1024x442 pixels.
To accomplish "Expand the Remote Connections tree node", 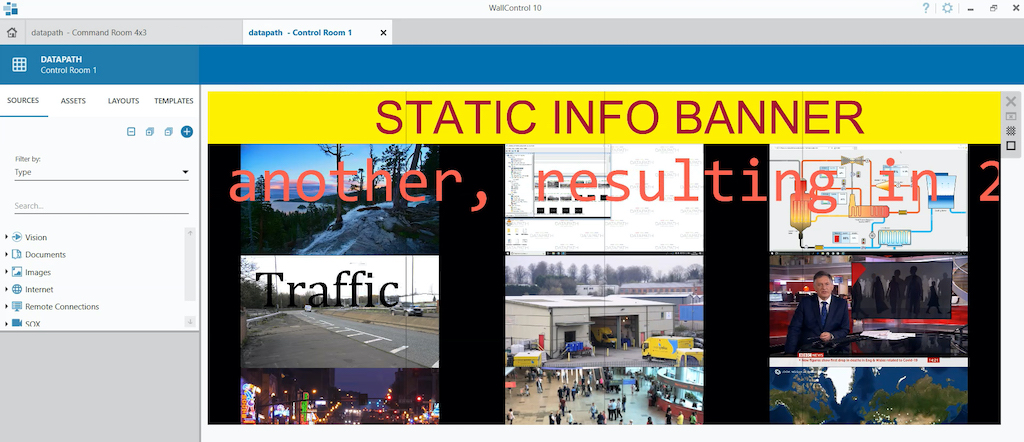I will pos(7,307).
